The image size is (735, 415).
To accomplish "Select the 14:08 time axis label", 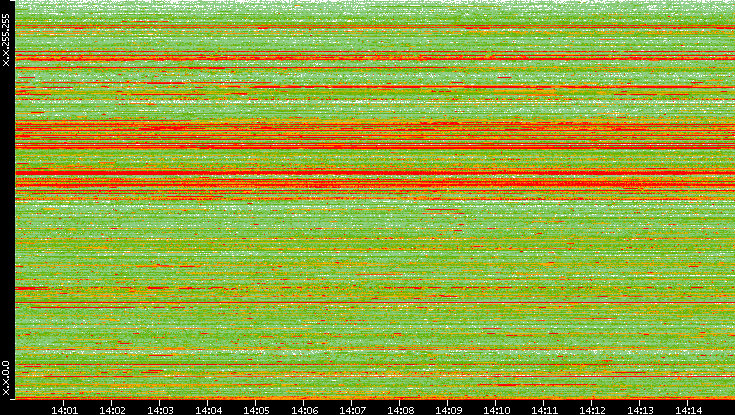I will (x=400, y=410).
